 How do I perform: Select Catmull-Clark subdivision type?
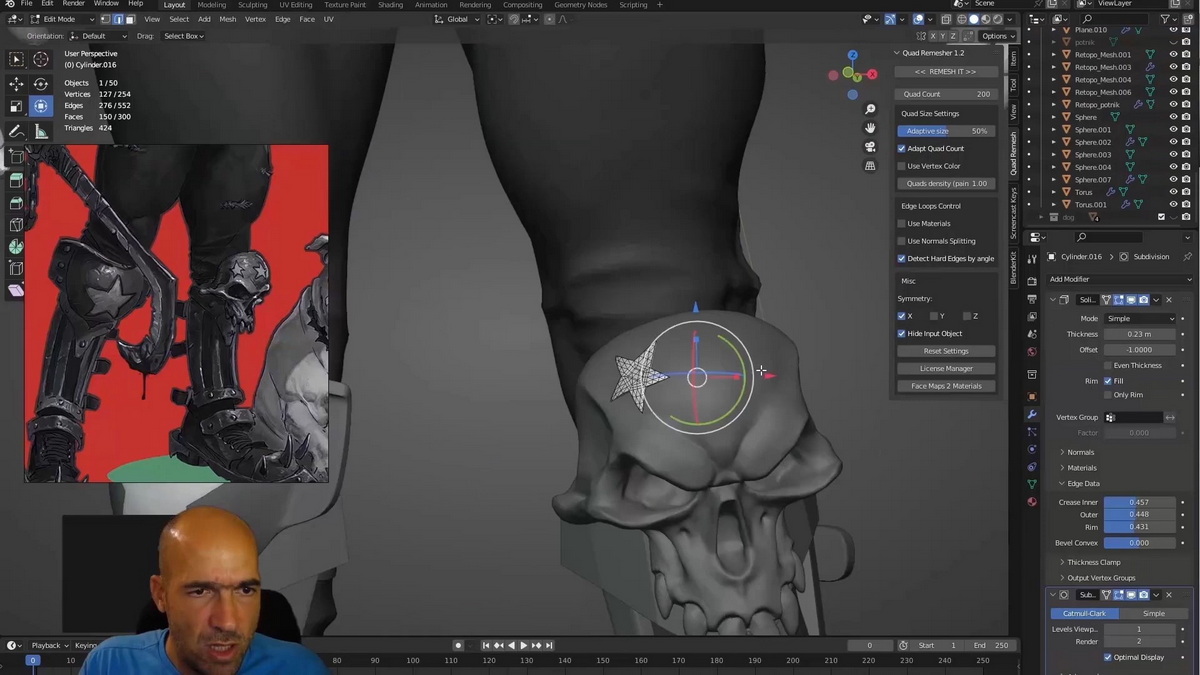tap(1084, 613)
